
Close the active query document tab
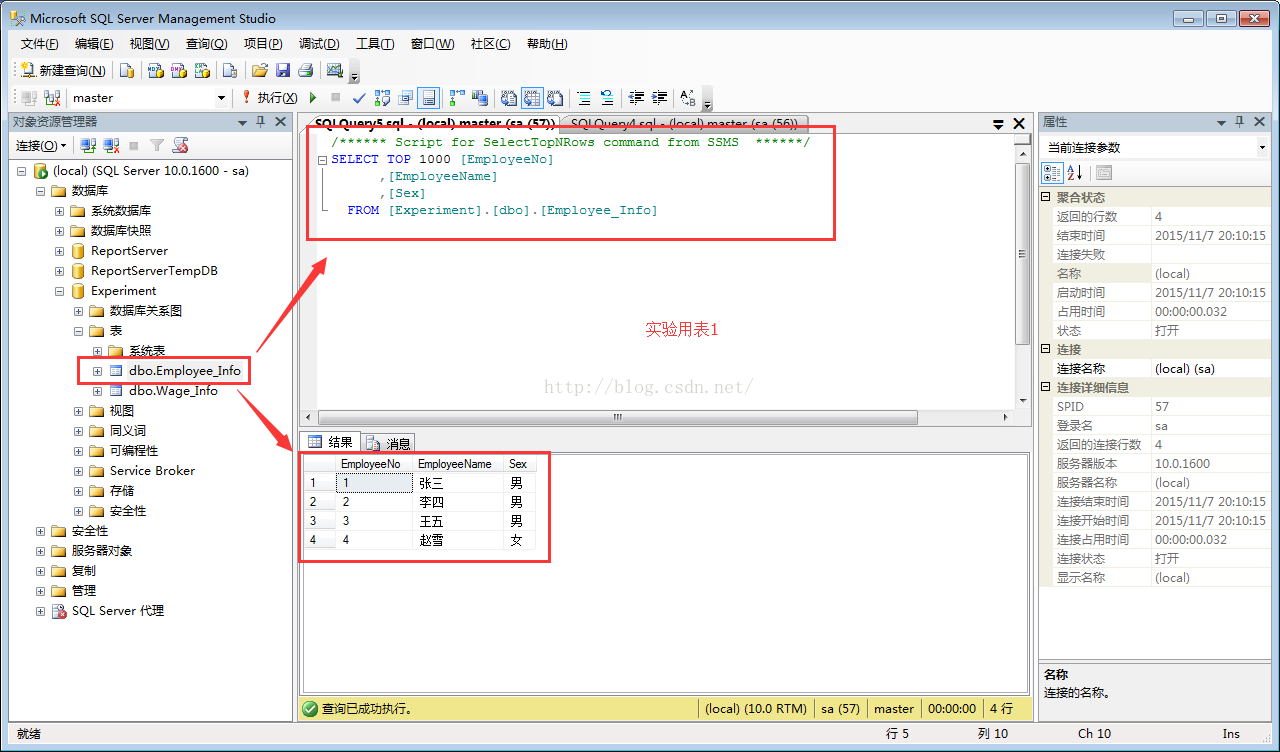(x=1019, y=124)
